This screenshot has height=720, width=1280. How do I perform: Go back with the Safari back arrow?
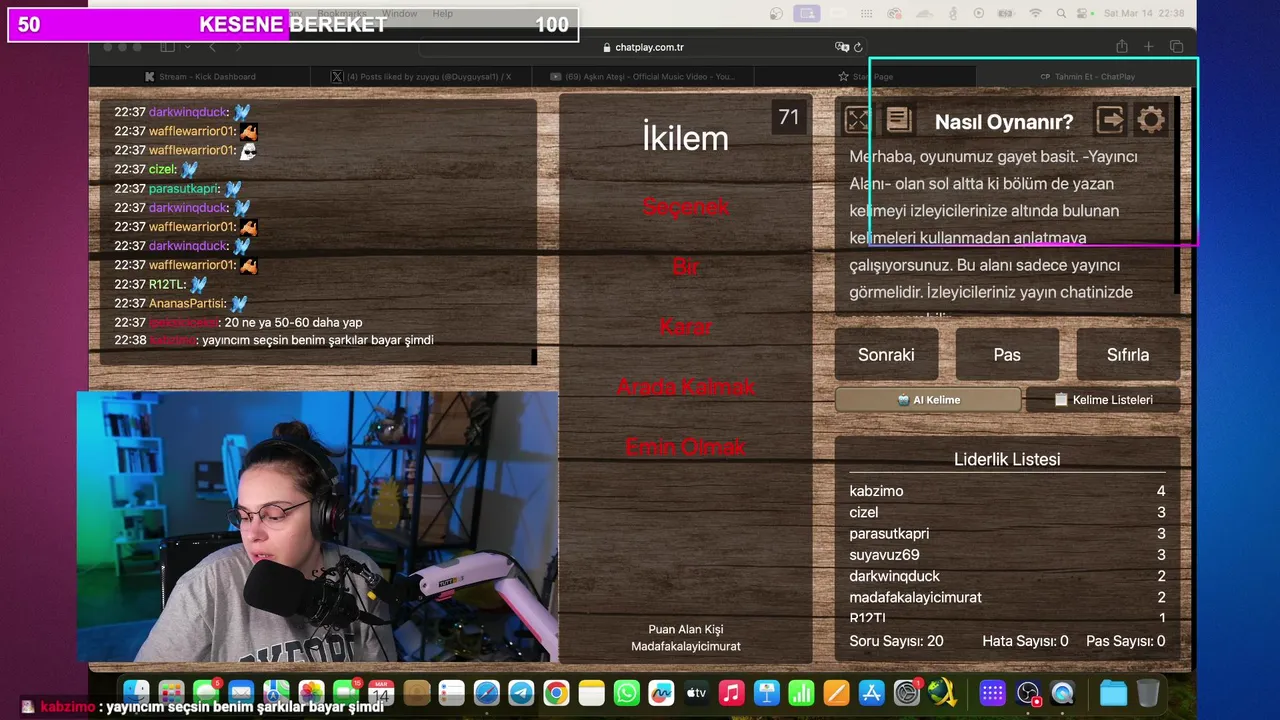(212, 47)
